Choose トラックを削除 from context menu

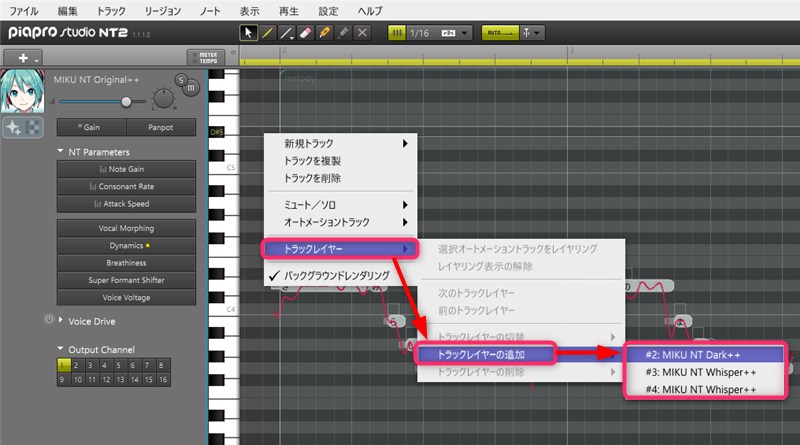pyautogui.click(x=341, y=178)
